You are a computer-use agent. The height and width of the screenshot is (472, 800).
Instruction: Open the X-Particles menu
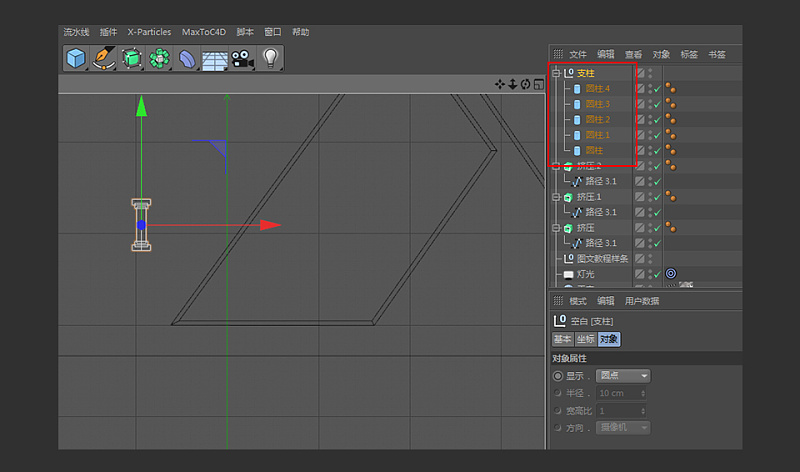[149, 32]
